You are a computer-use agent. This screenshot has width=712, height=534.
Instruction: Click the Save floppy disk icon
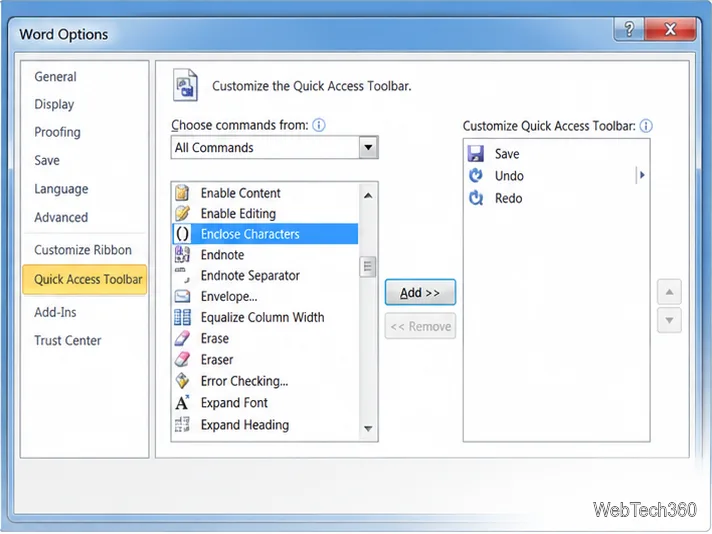(x=475, y=153)
